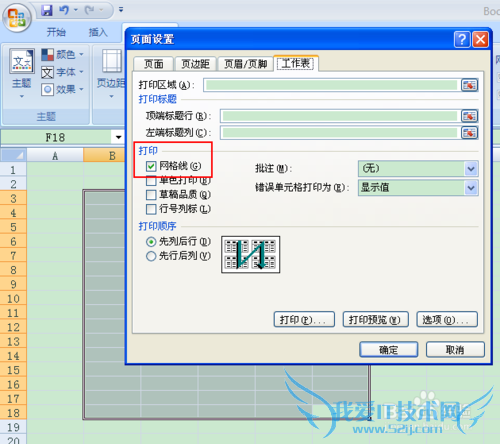Image resolution: width=500 pixels, height=444 pixels.
Task: Enable the 草稿品质 checkbox
Action: tap(151, 195)
